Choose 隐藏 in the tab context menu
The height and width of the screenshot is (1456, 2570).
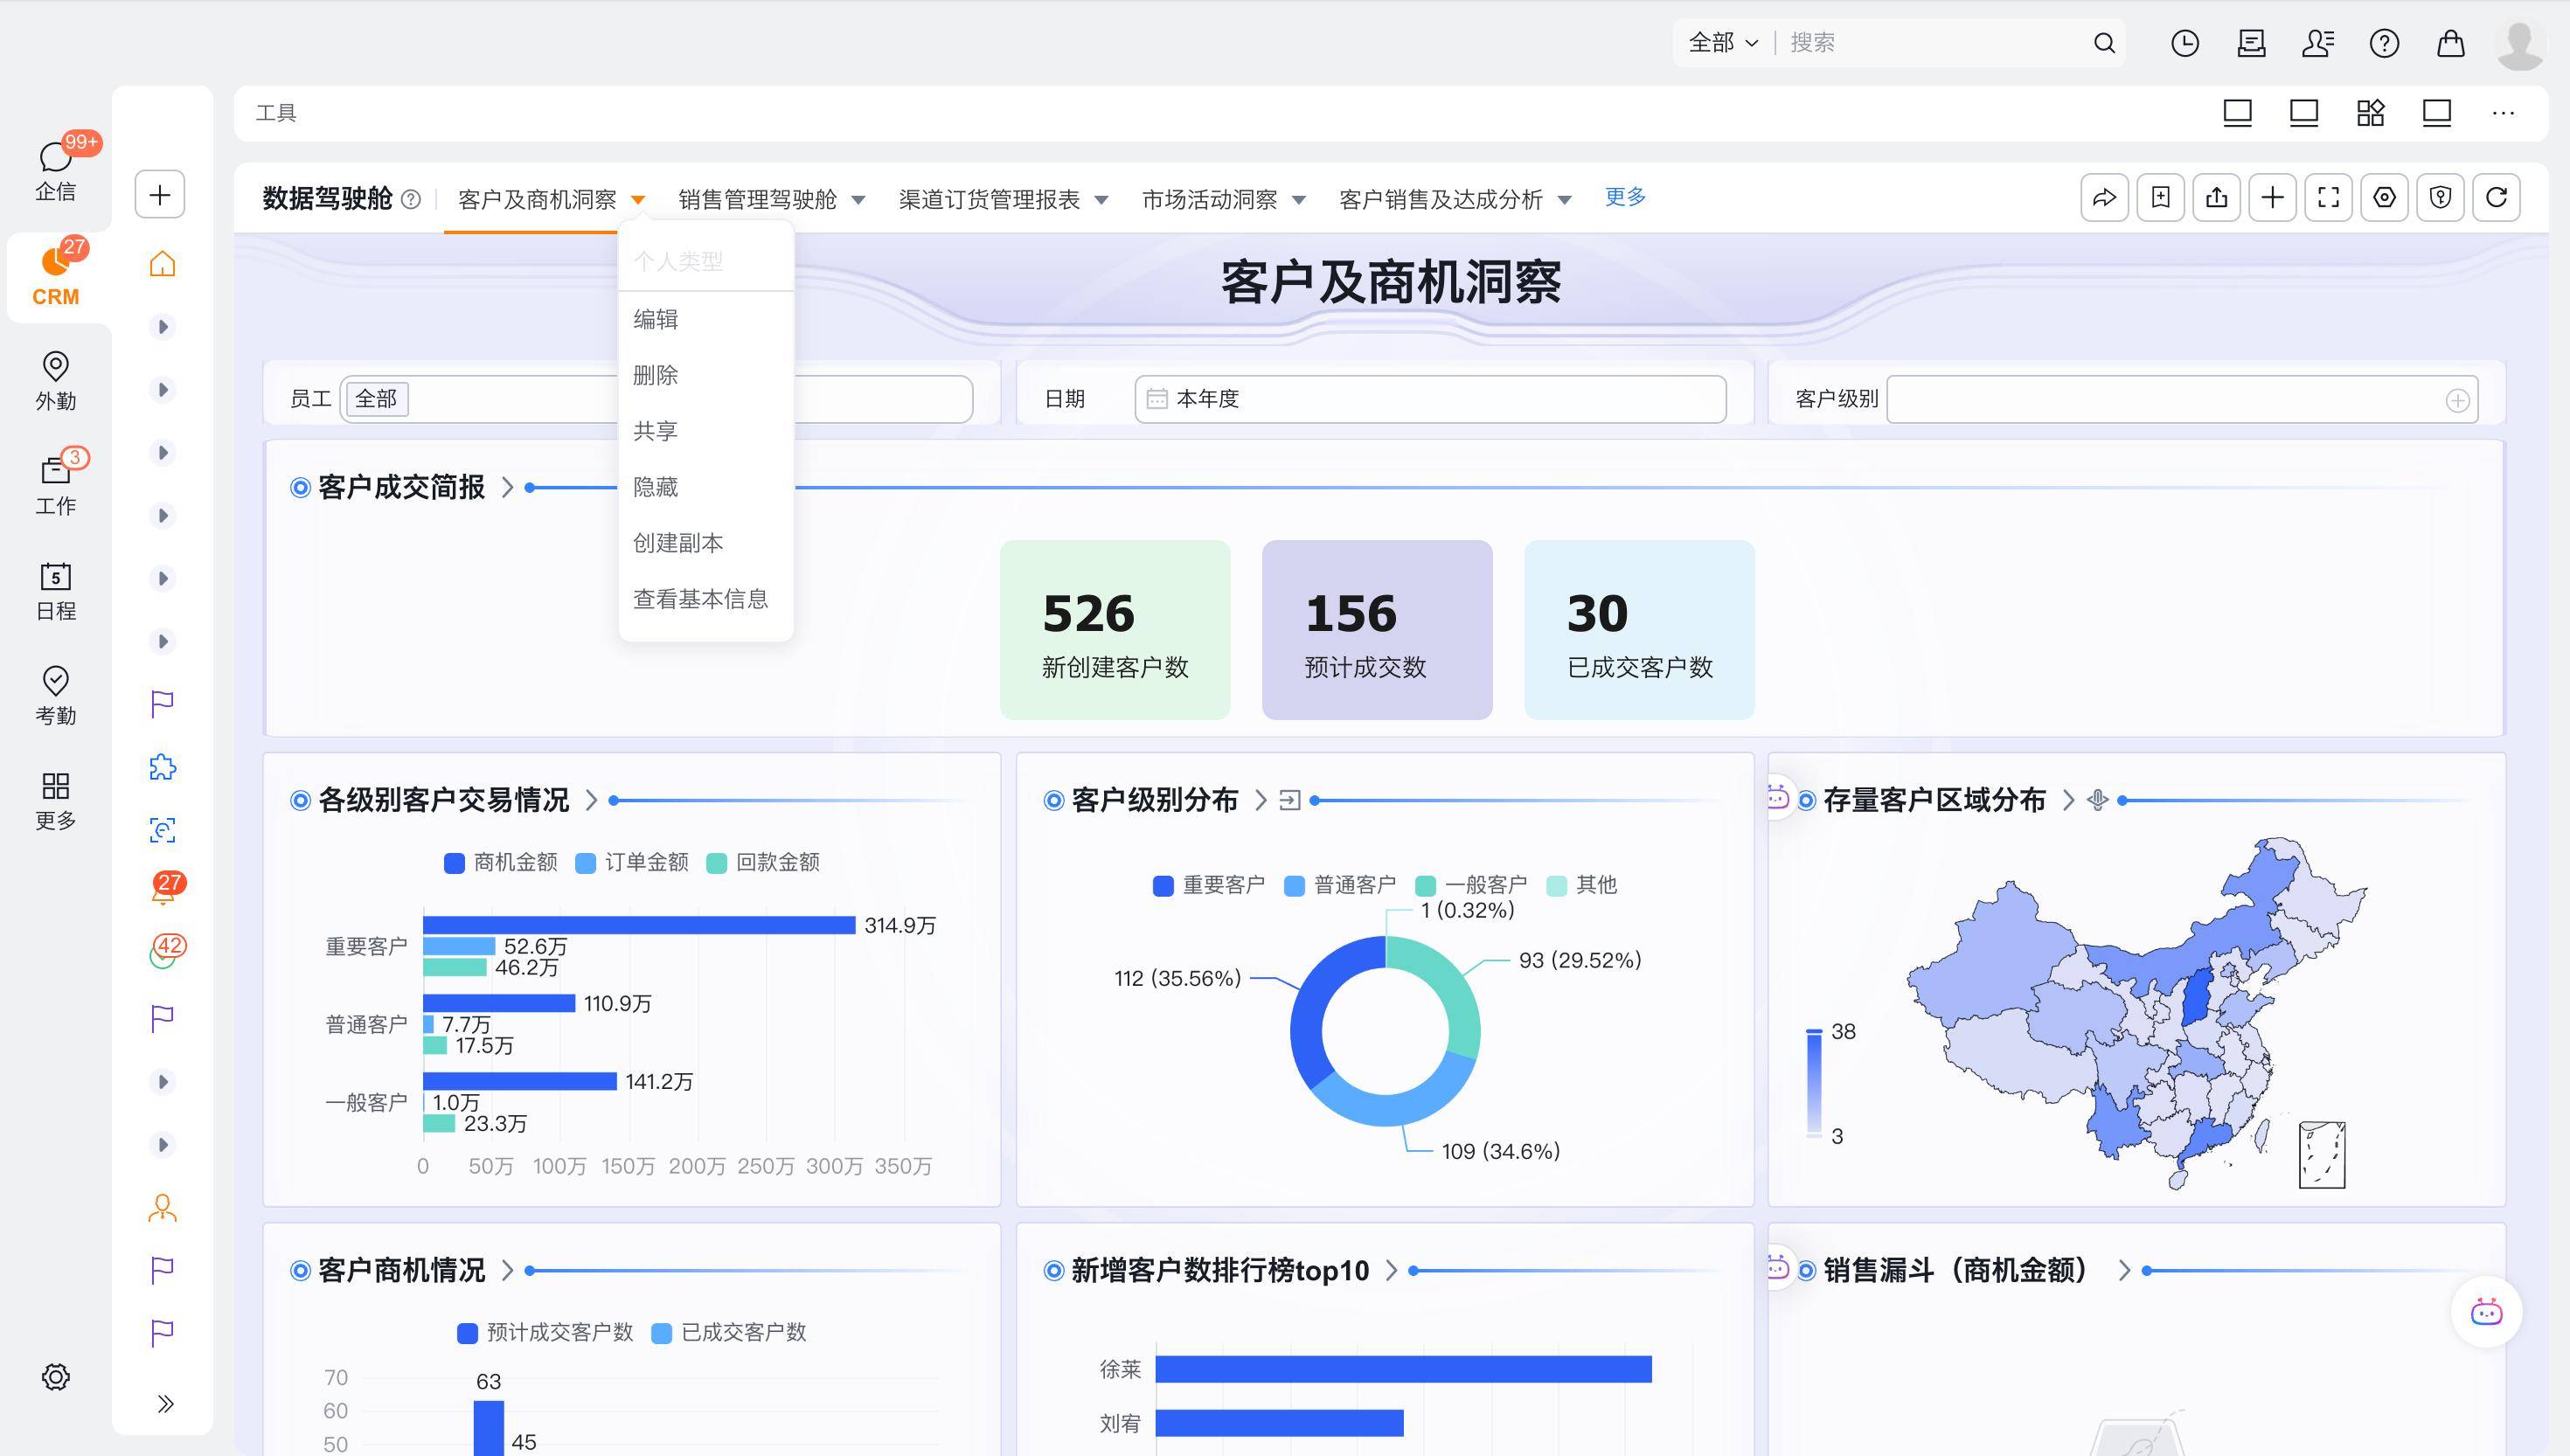[x=656, y=487]
